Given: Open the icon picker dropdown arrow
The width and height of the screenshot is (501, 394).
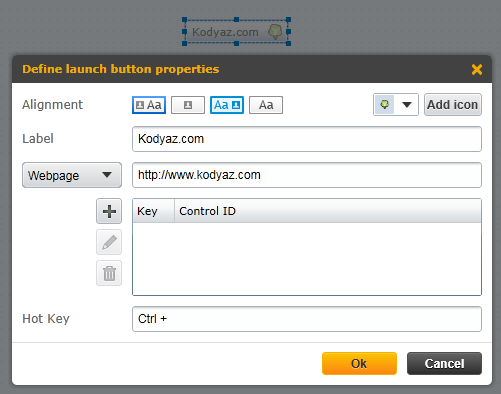Looking at the screenshot, I should point(406,105).
